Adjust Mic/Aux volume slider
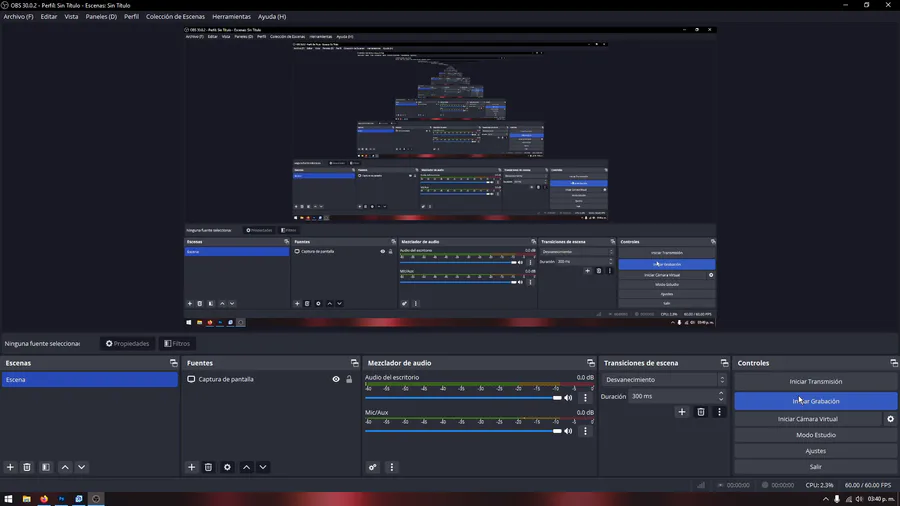Image resolution: width=900 pixels, height=506 pixels. tap(463, 431)
